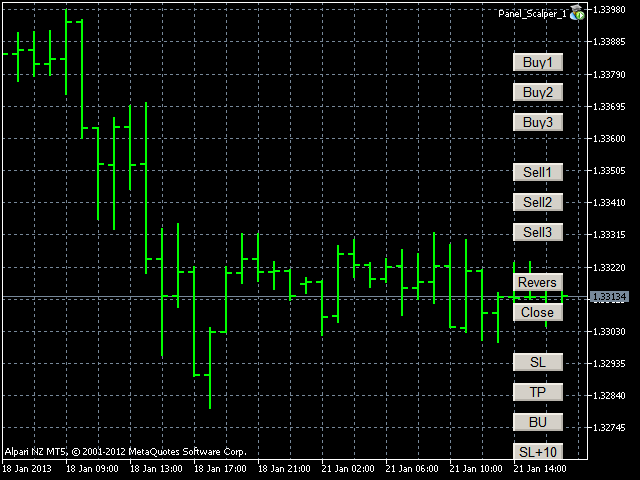Click price scale value 1.33695
Viewport: 640px width, 480px height.
click(609, 107)
